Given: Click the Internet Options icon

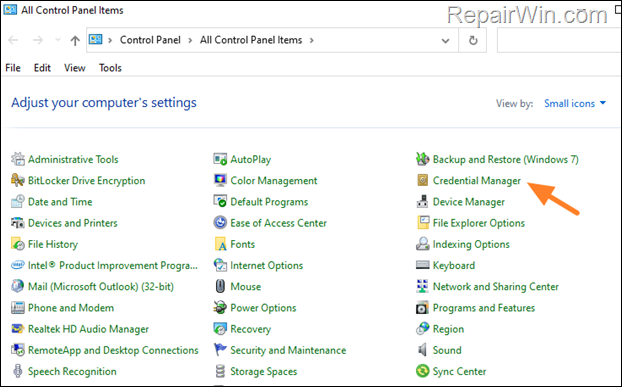Looking at the screenshot, I should [220, 265].
